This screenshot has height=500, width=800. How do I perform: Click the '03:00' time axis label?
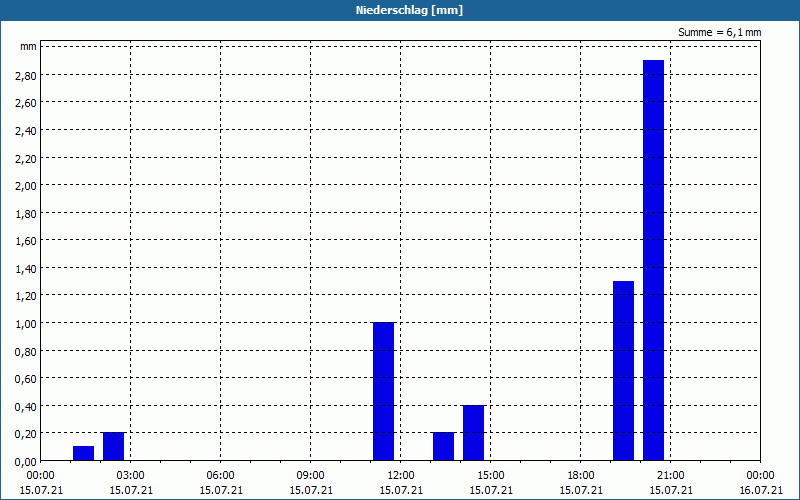click(x=131, y=476)
